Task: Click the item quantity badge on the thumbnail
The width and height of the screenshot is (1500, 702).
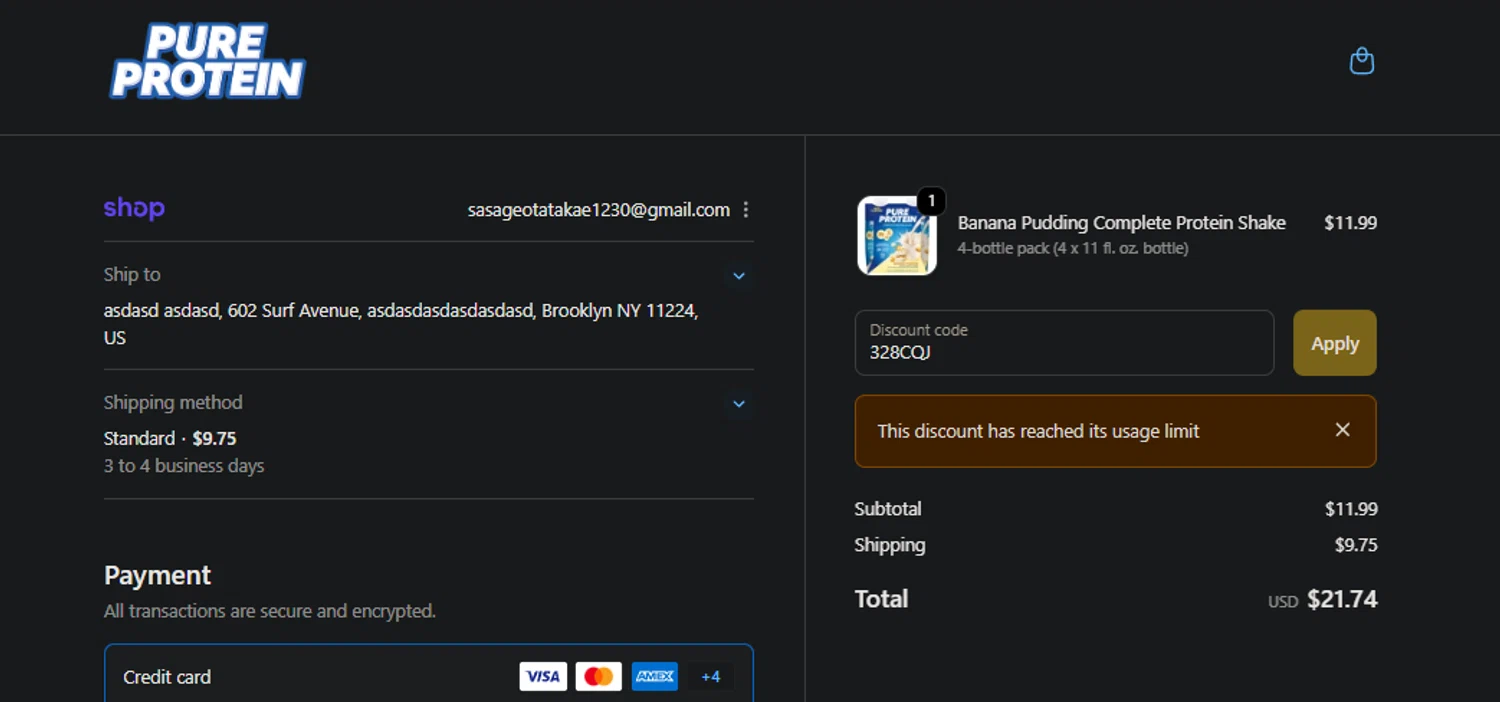Action: (x=931, y=201)
